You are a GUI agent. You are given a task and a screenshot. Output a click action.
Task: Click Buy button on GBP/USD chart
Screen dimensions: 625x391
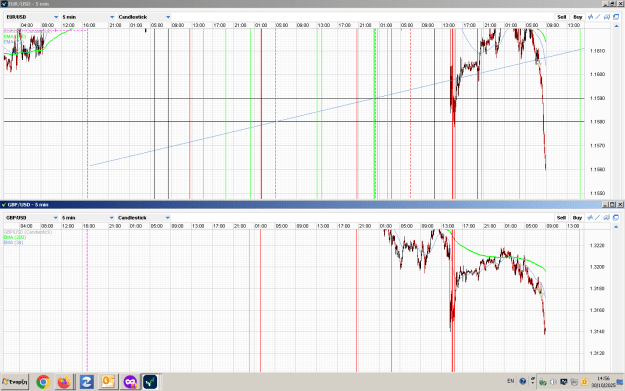click(577, 218)
